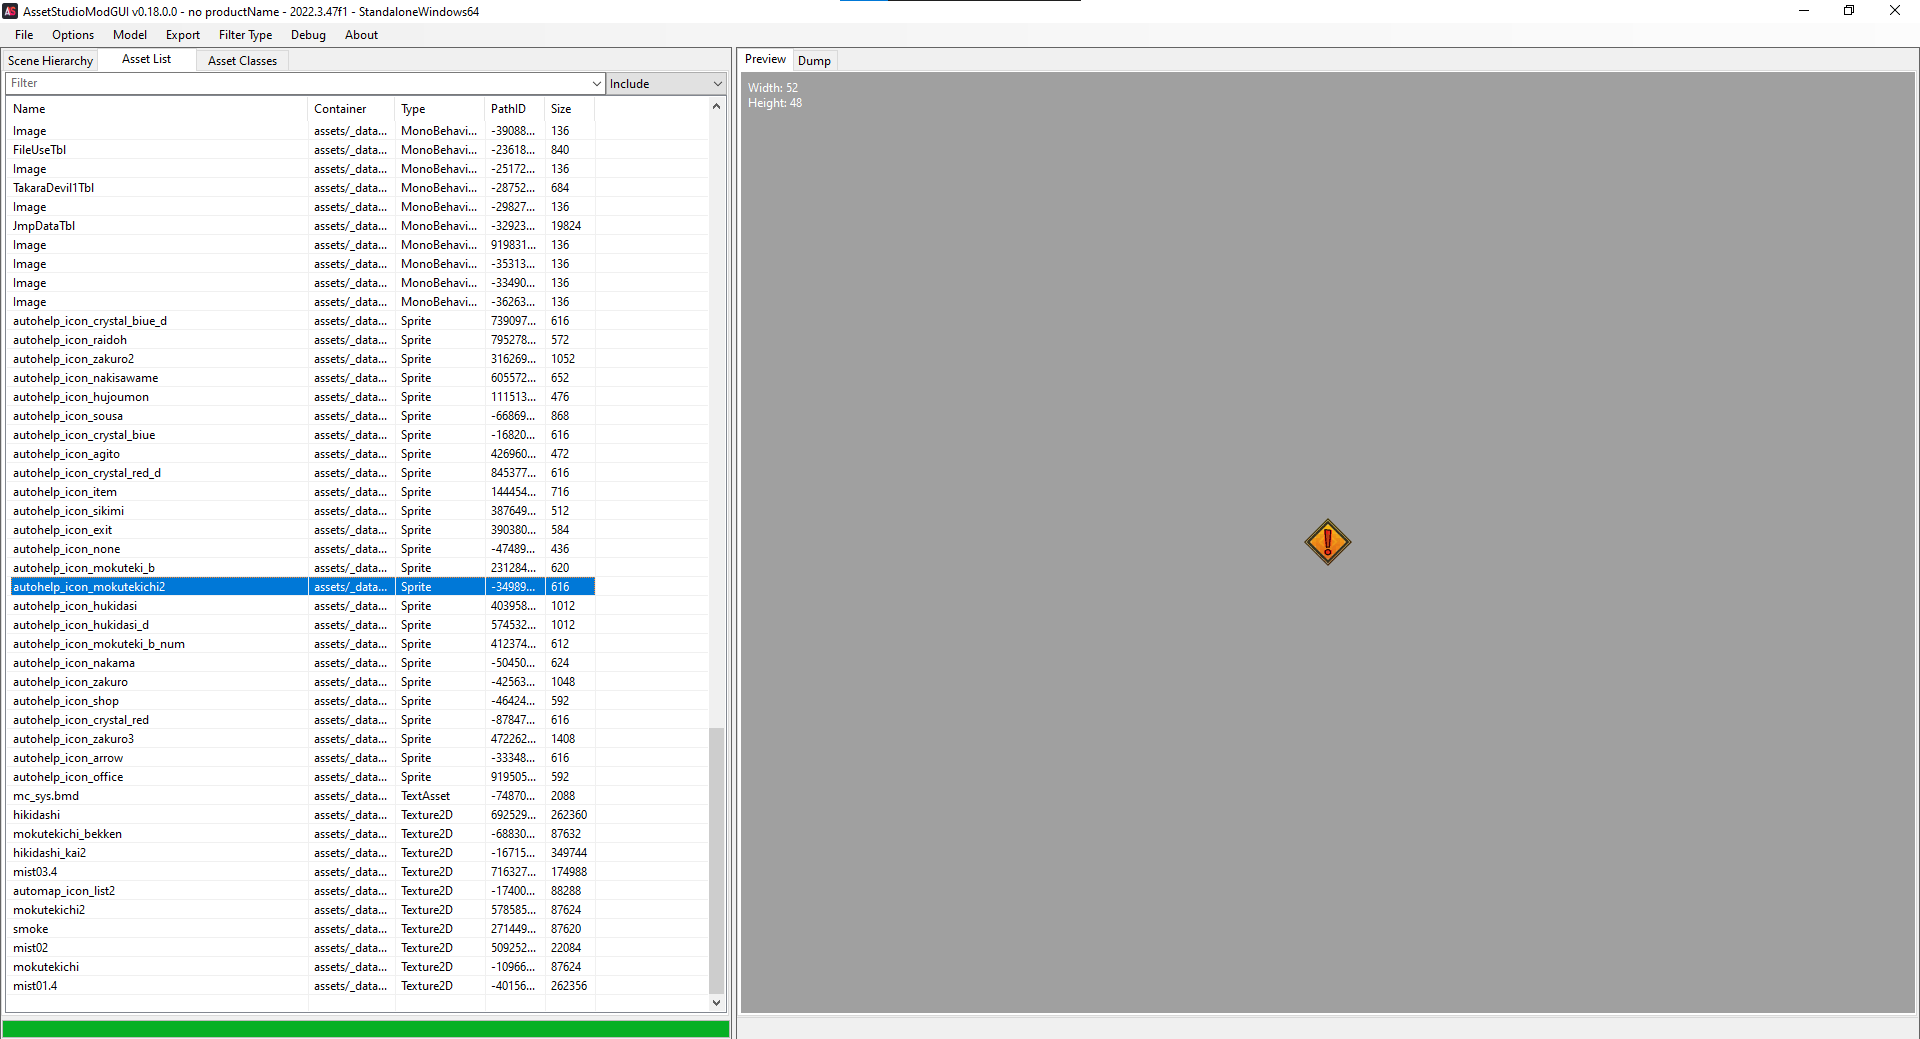Open the Include dropdown

(666, 84)
